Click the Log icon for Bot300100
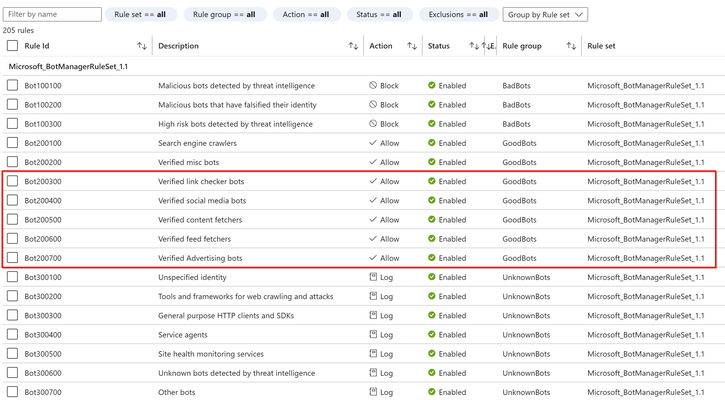The image size is (725, 400). [x=373, y=277]
